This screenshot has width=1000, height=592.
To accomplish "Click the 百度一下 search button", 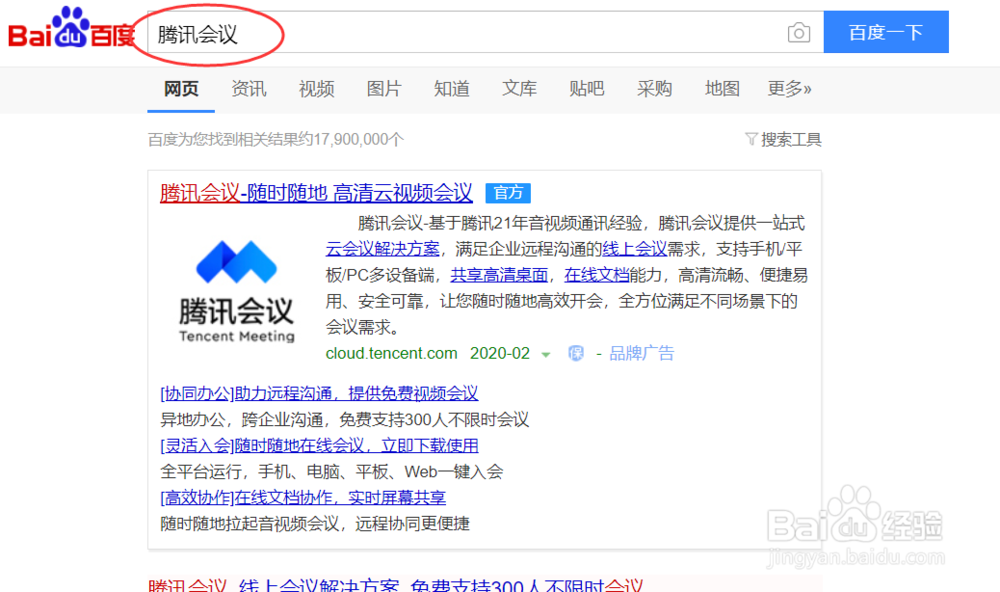I will (x=886, y=32).
